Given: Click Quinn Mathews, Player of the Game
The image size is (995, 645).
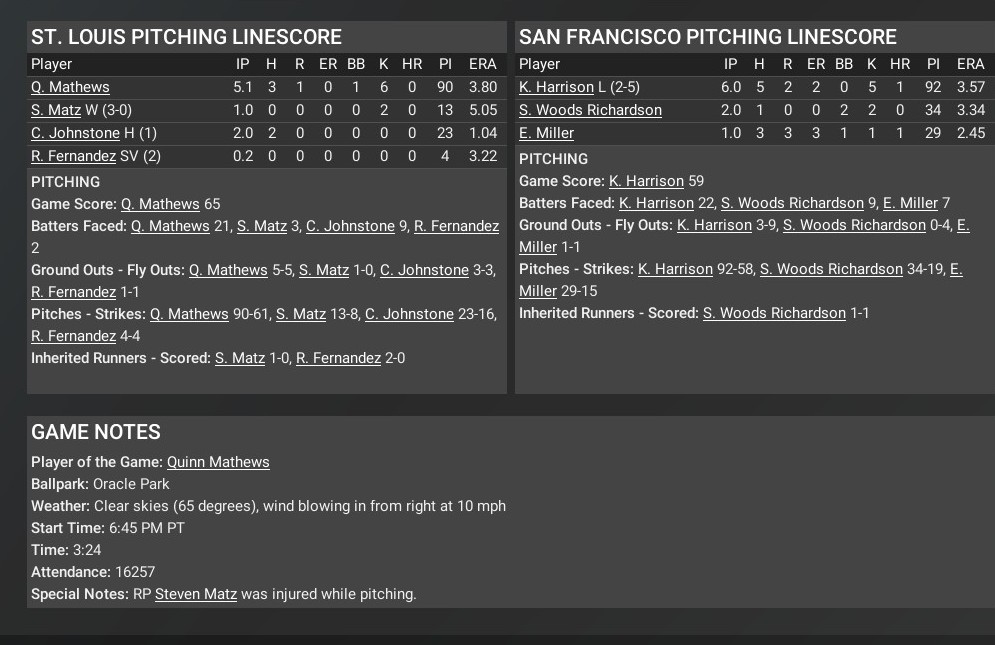Looking at the screenshot, I should point(218,462).
